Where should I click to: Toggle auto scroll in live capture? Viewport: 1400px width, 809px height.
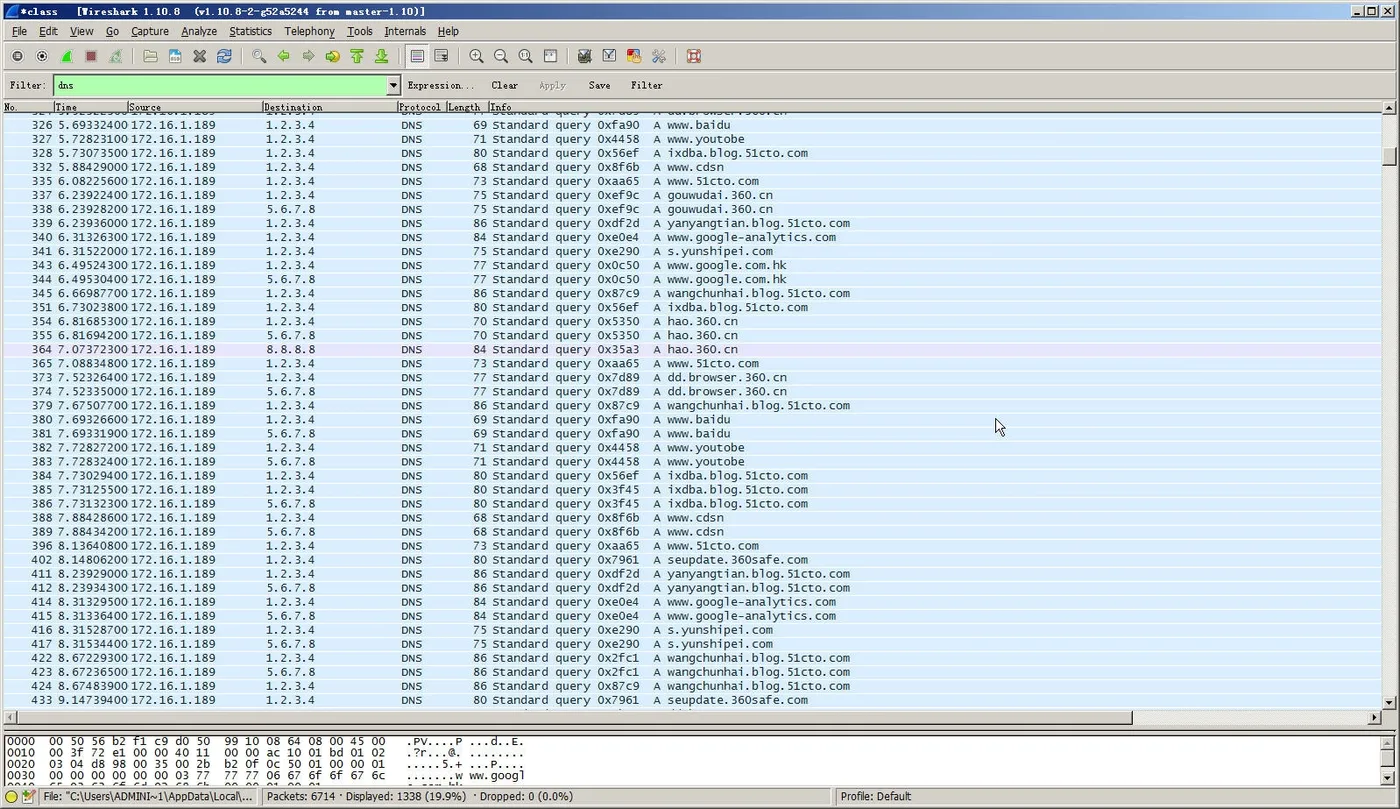(441, 57)
